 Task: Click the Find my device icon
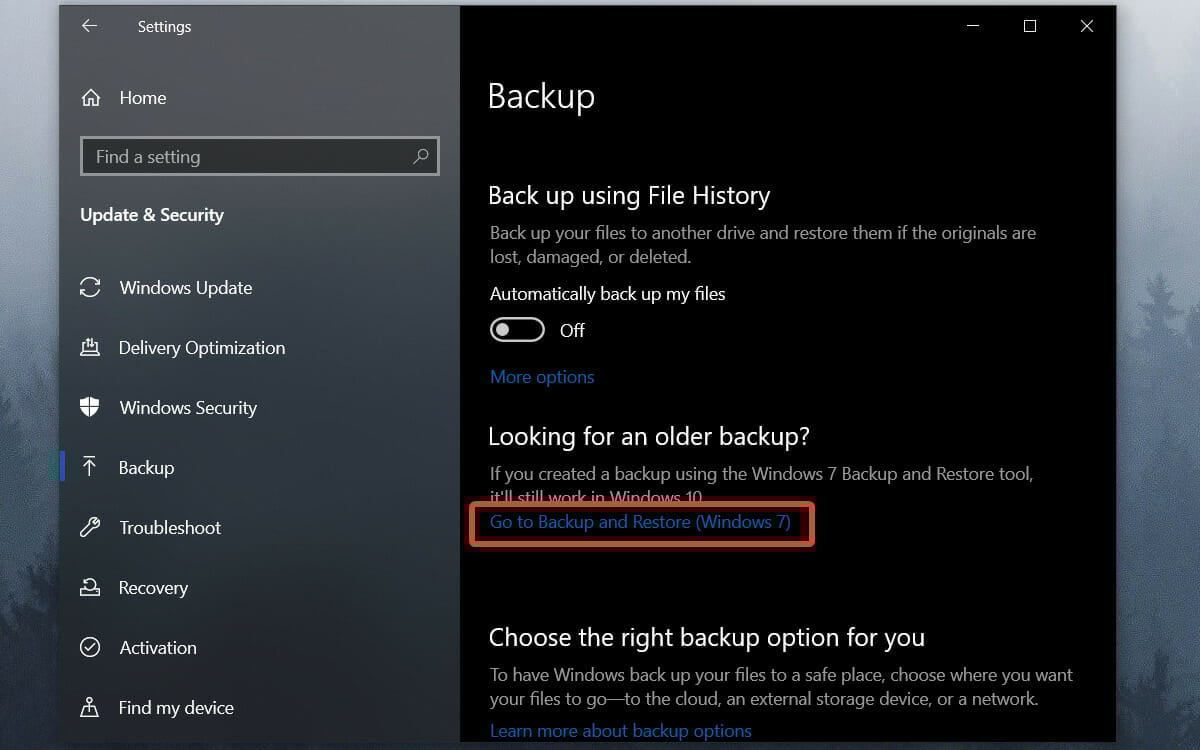click(90, 708)
